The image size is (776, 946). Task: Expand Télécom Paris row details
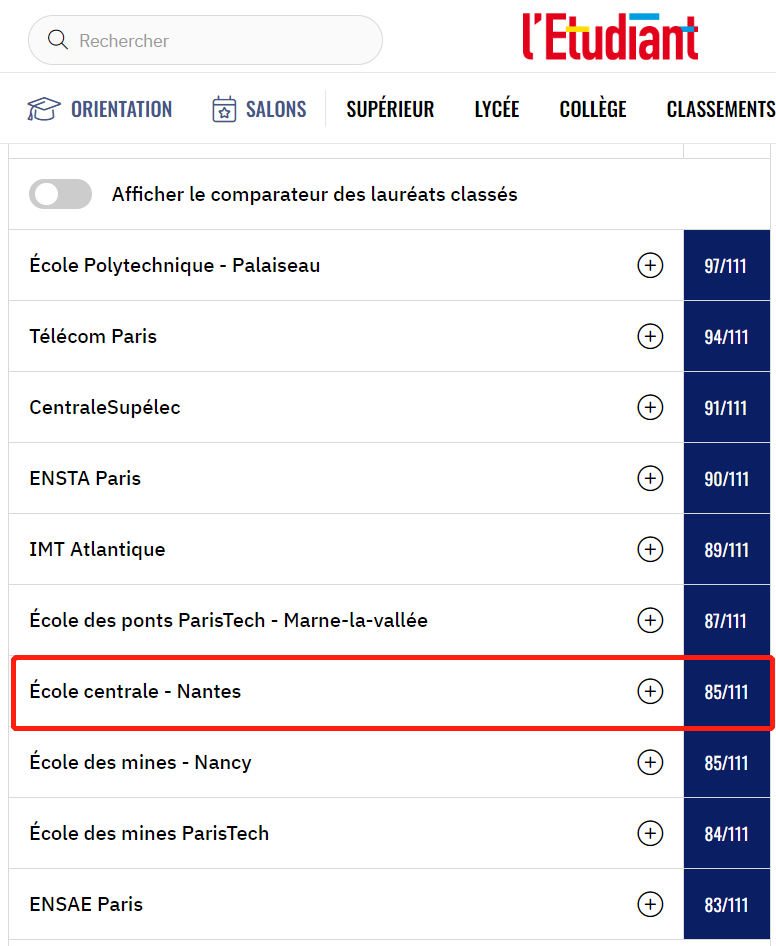point(650,336)
